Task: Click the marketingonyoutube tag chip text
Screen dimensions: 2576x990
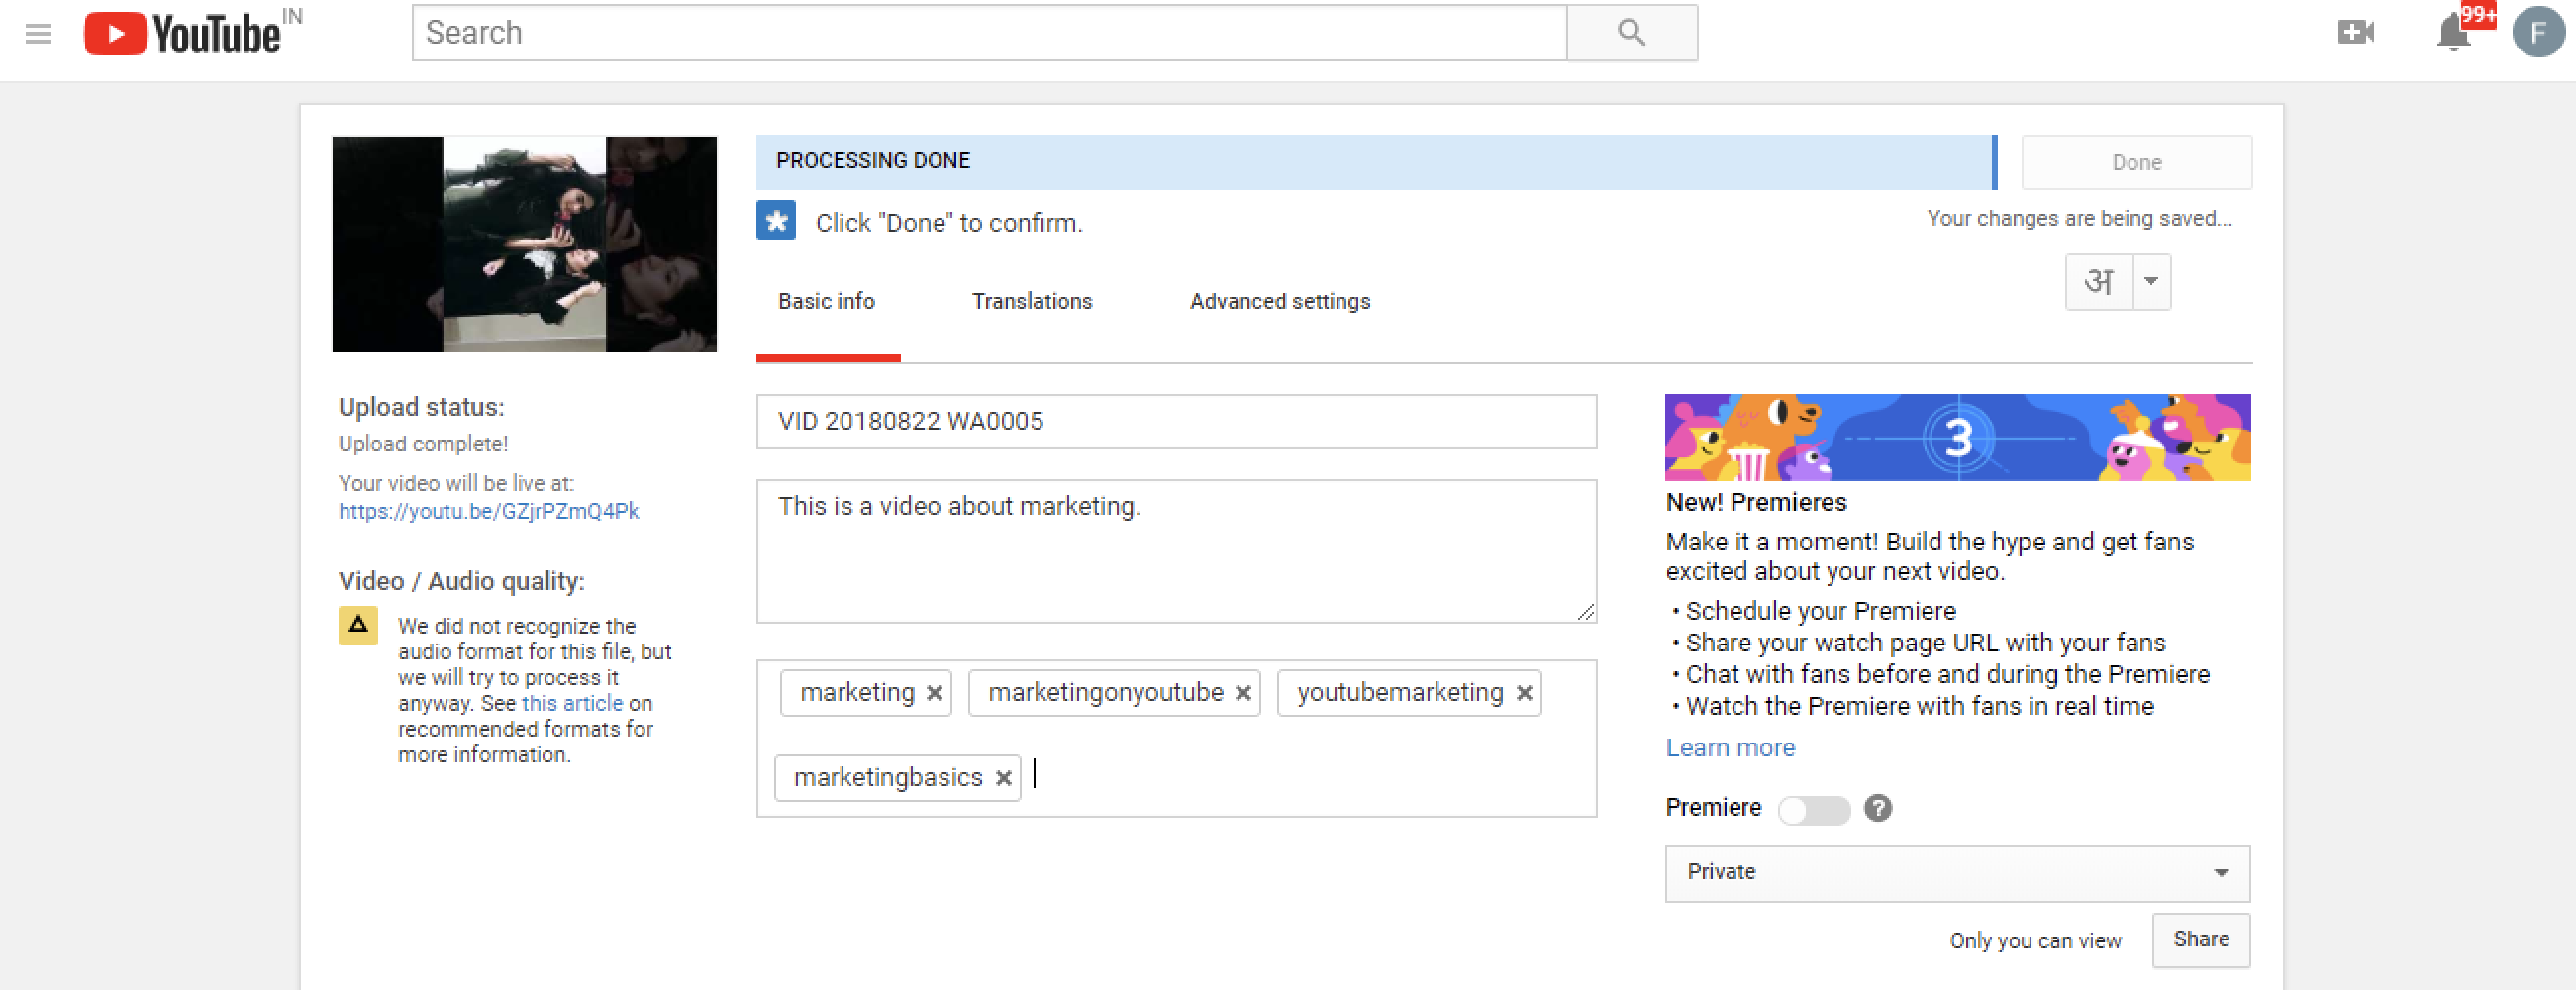Action: click(x=1105, y=693)
